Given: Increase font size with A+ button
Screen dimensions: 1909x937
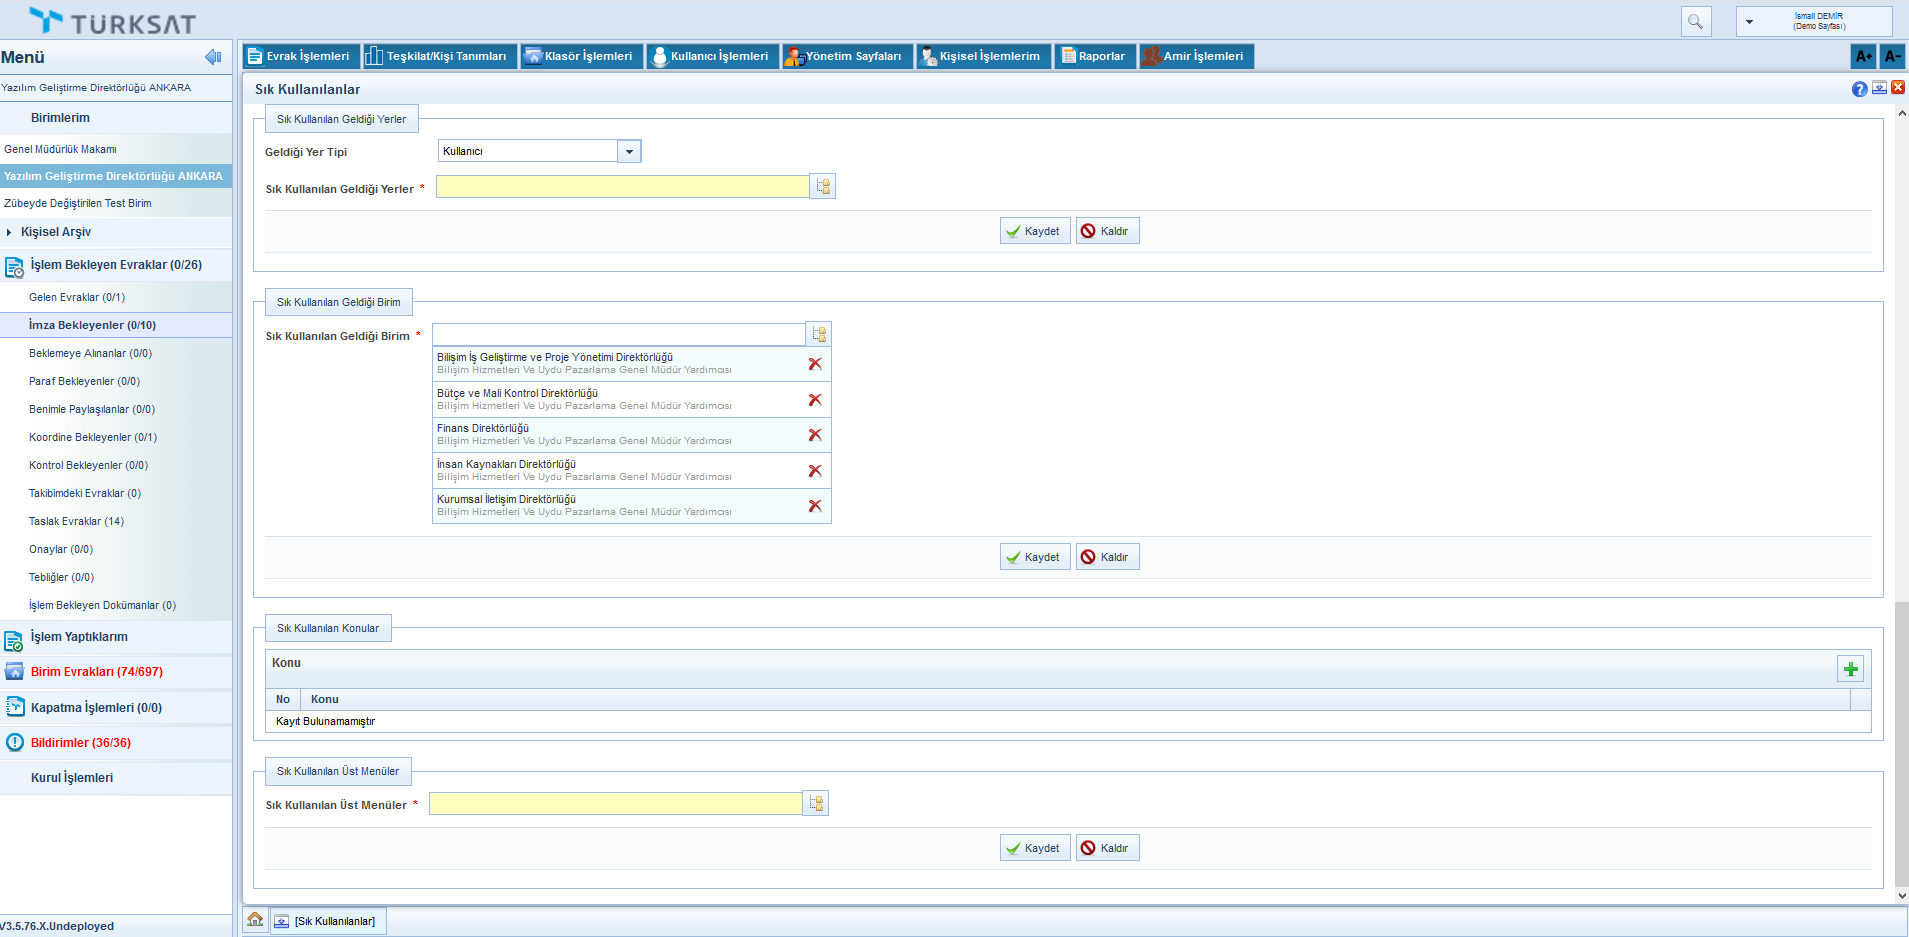Looking at the screenshot, I should [1863, 56].
